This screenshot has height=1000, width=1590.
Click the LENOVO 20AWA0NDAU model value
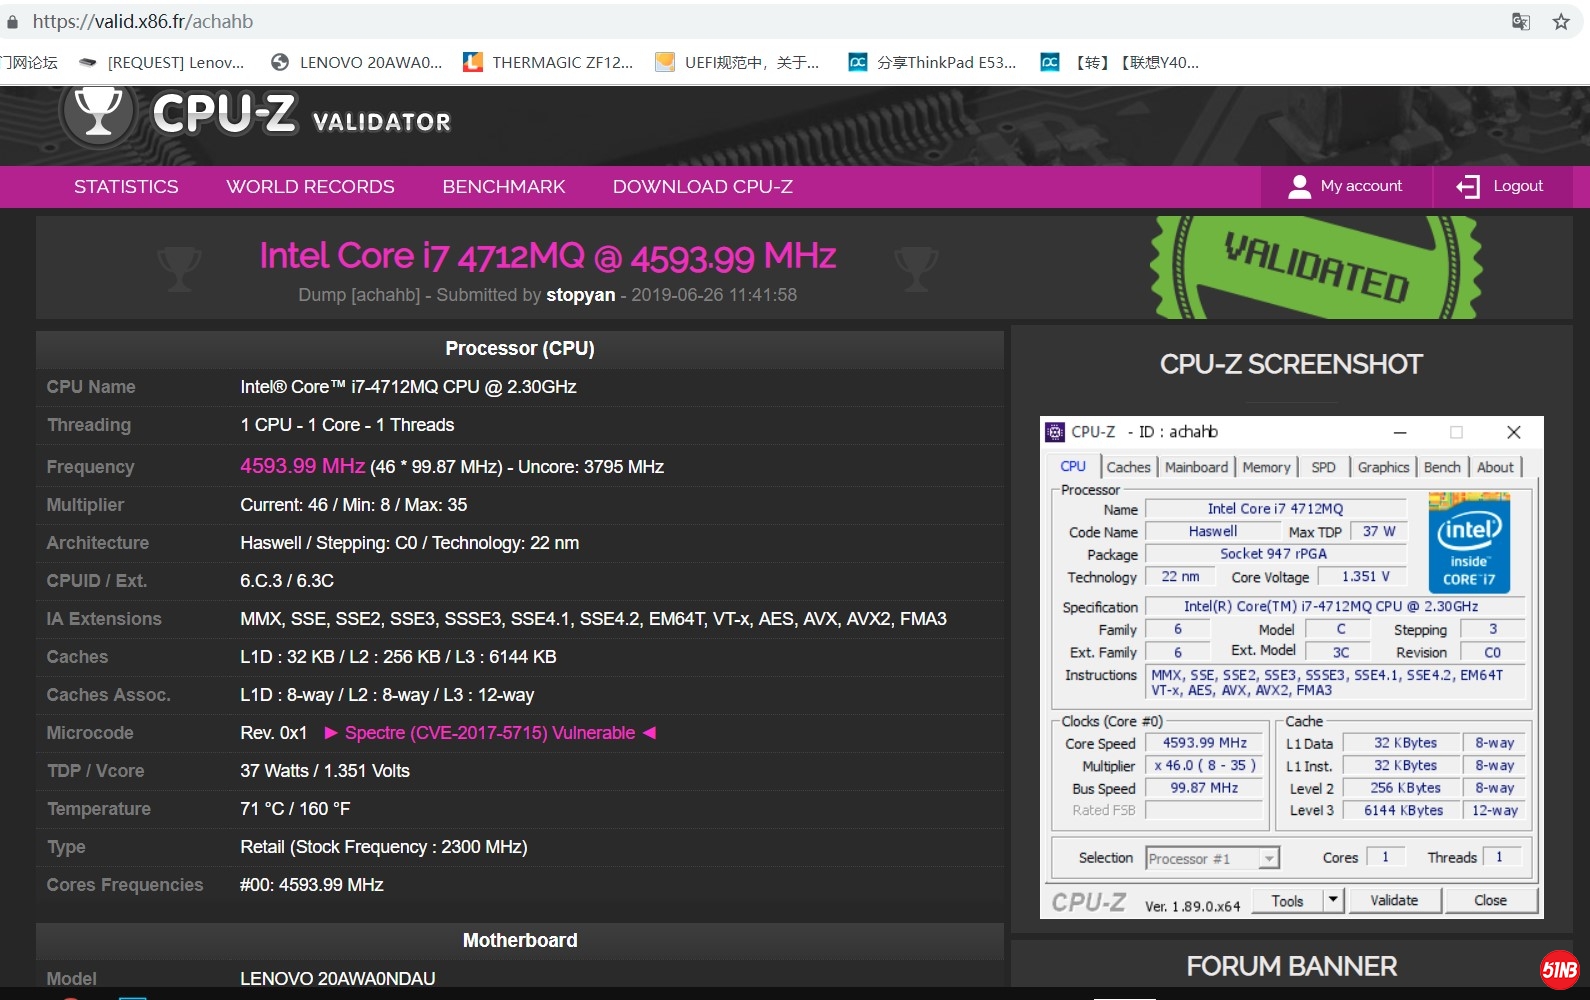pos(337,978)
